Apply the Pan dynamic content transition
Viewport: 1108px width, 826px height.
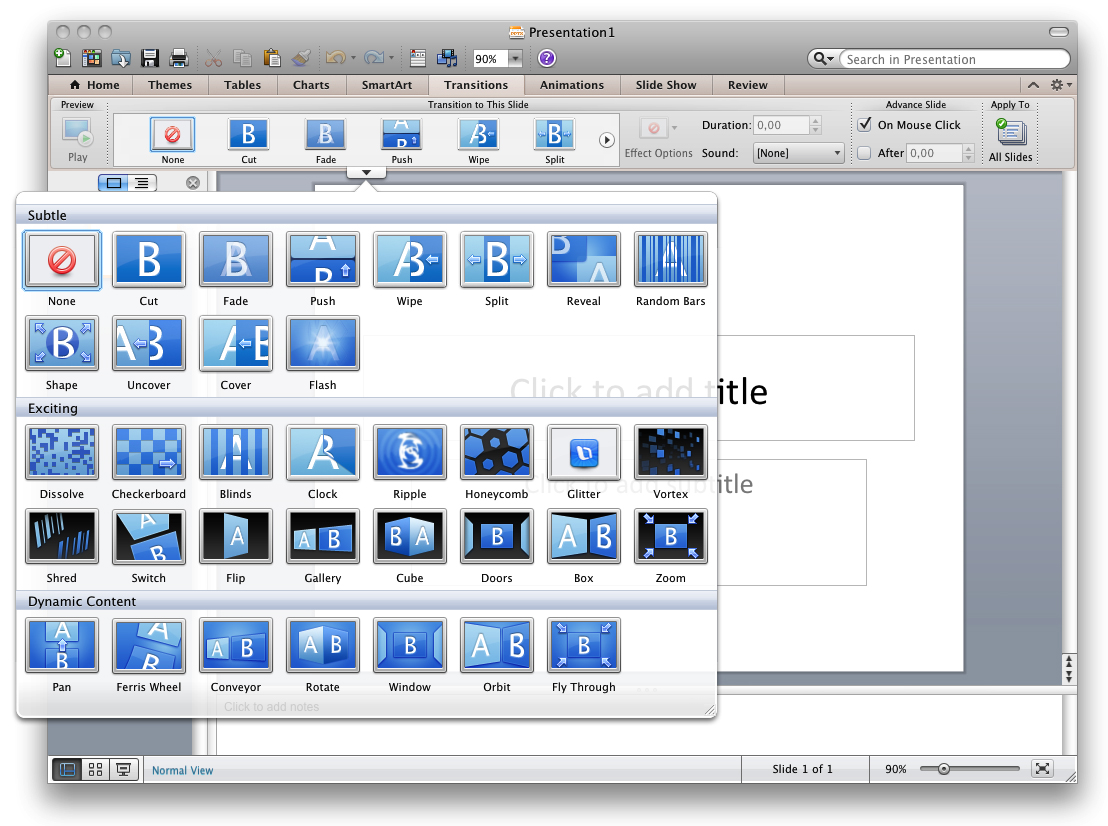(61, 645)
